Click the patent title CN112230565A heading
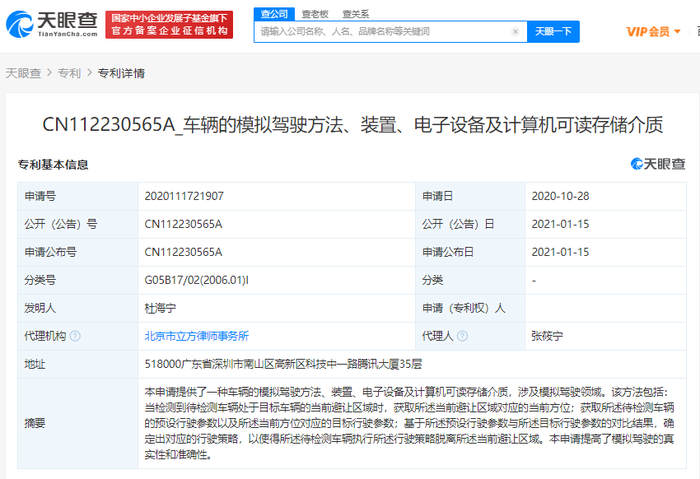 coord(353,125)
